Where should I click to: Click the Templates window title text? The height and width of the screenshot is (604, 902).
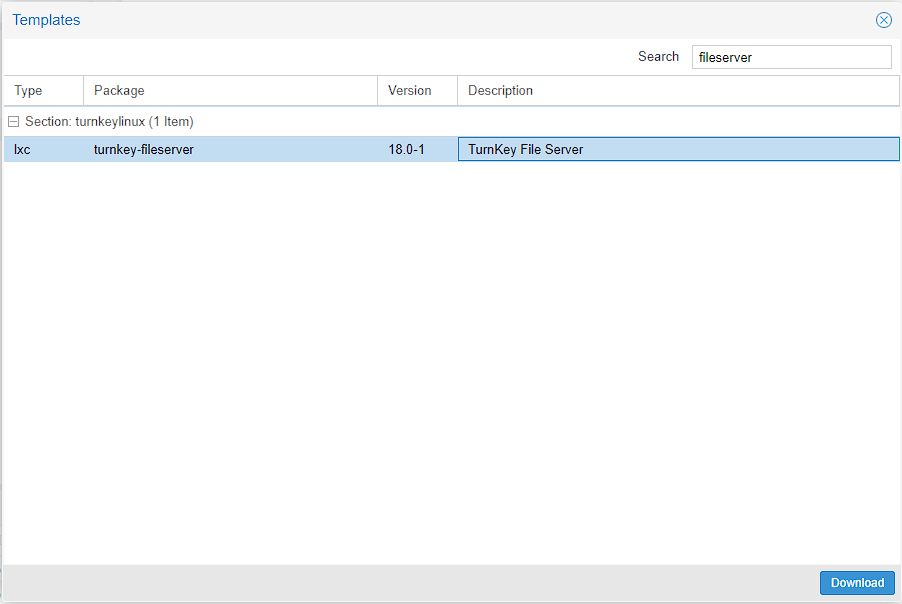46,20
